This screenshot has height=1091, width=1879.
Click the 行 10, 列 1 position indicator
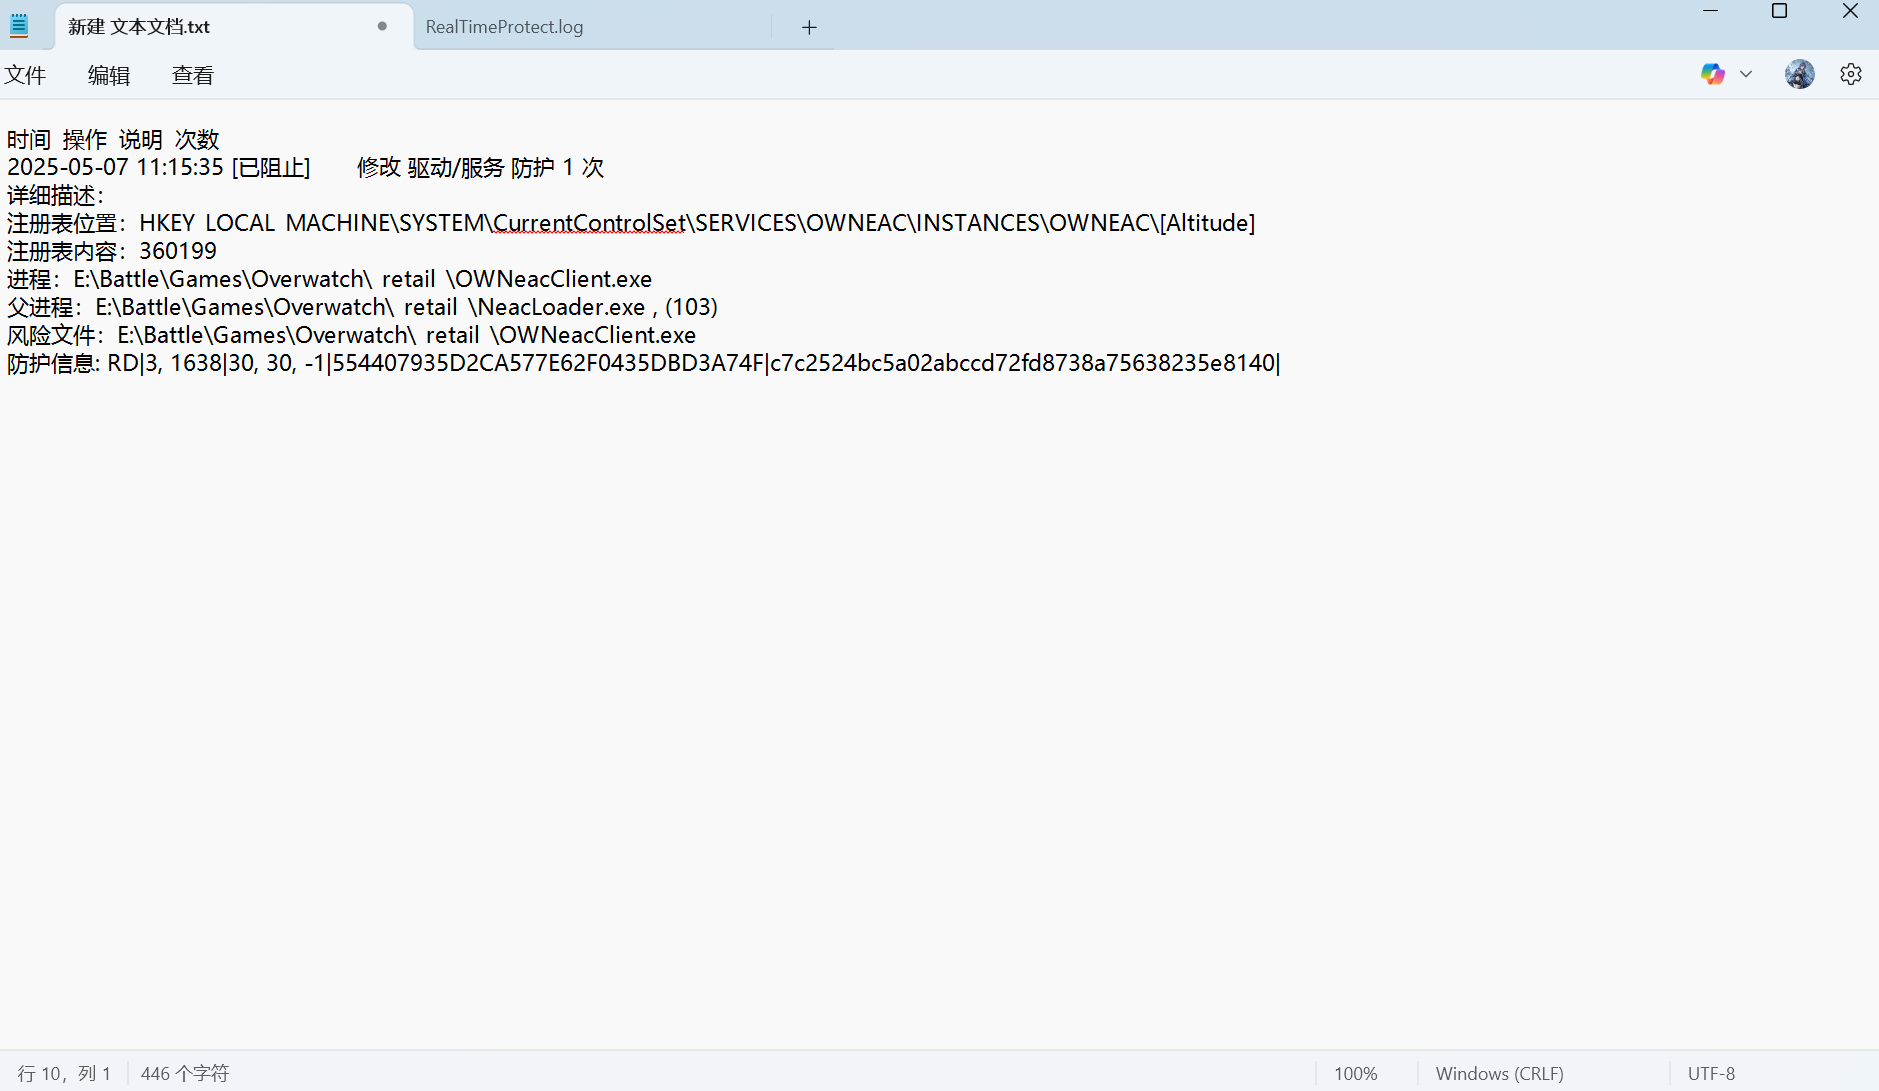tap(64, 1073)
